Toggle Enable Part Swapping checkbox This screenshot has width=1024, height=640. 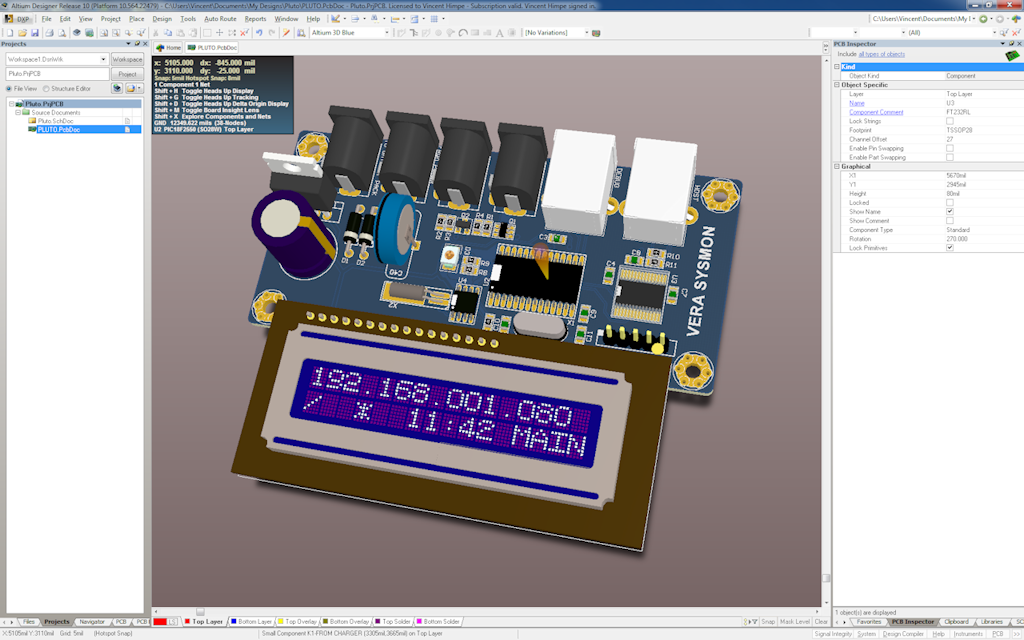click(950, 157)
